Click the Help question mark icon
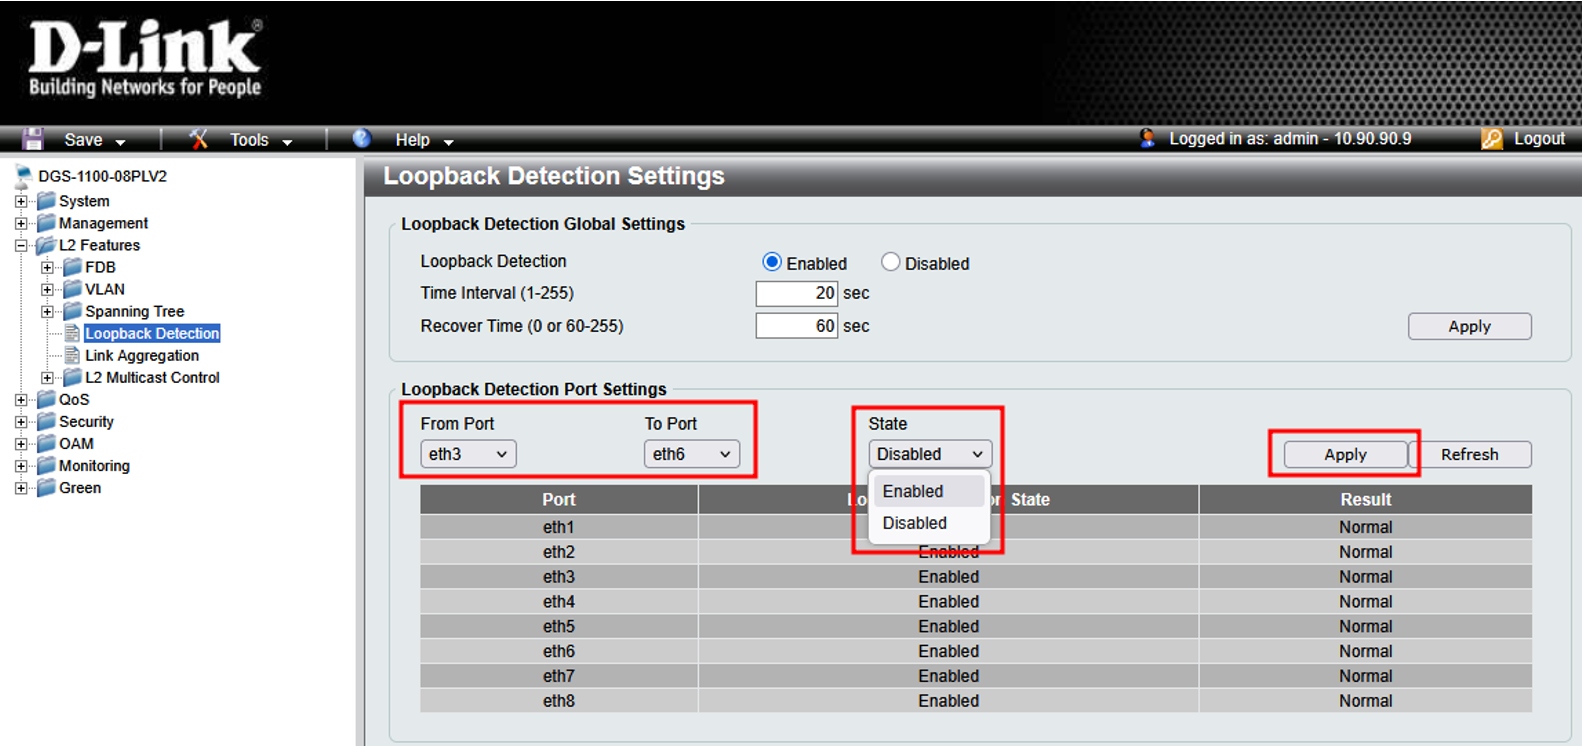Image resolution: width=1582 pixels, height=746 pixels. [362, 139]
